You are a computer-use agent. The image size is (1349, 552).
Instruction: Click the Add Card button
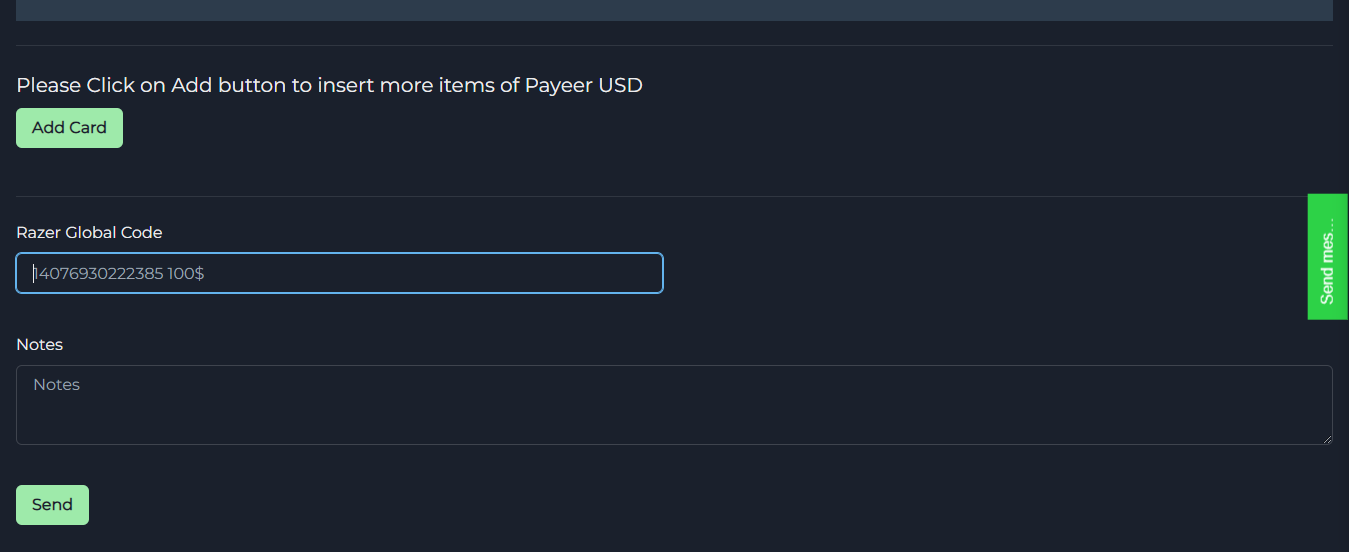pyautogui.click(x=69, y=128)
